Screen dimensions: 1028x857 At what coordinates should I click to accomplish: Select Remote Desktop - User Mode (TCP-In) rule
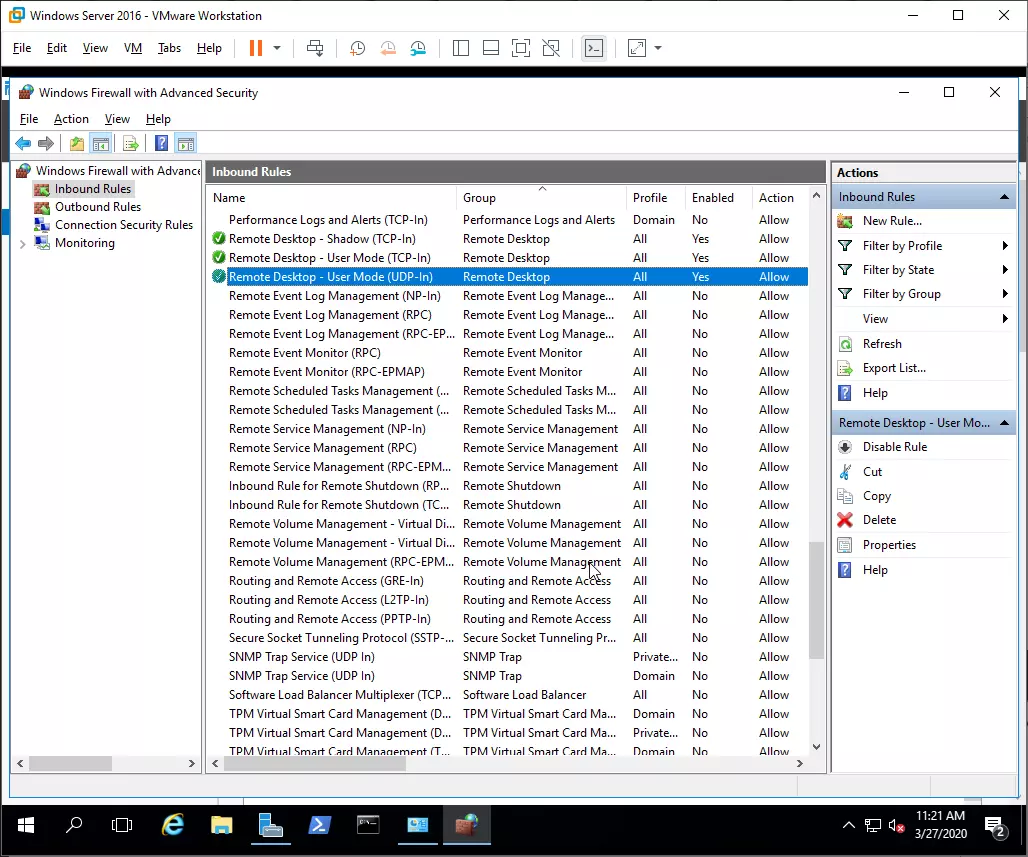click(509, 258)
